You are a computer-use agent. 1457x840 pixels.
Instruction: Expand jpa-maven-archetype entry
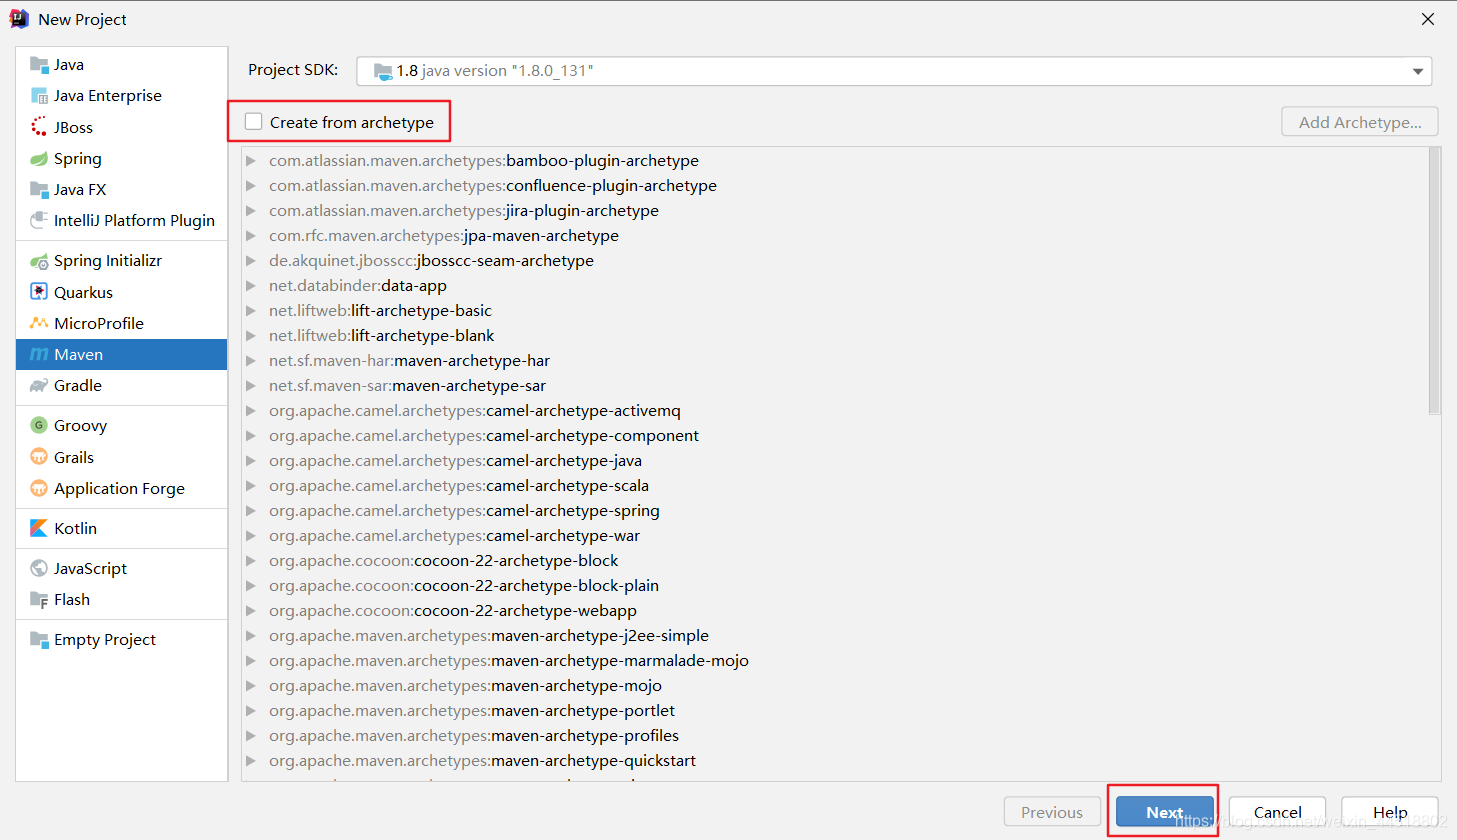pos(251,236)
